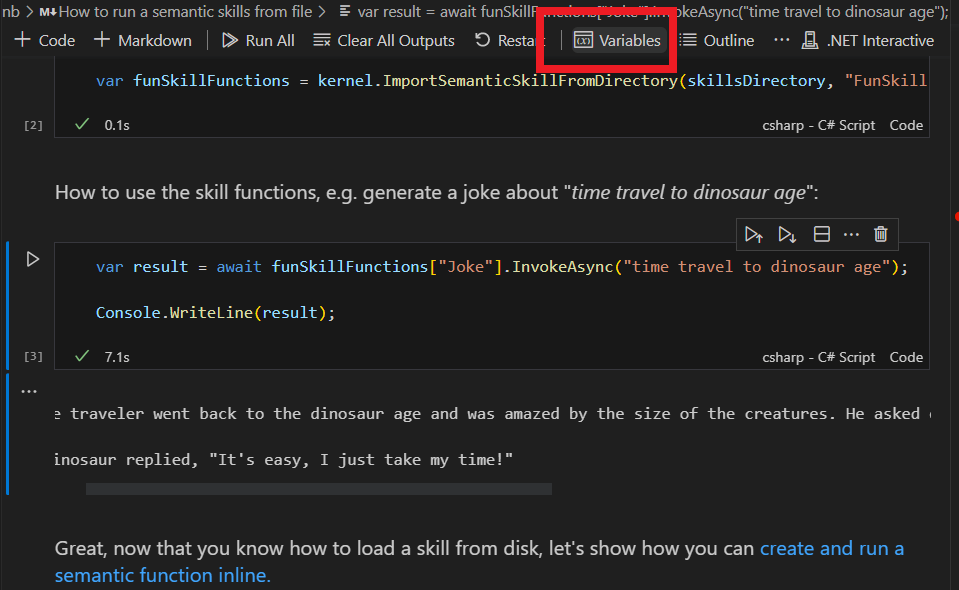Execute cell and below icon
This screenshot has width=959, height=590.
(787, 234)
